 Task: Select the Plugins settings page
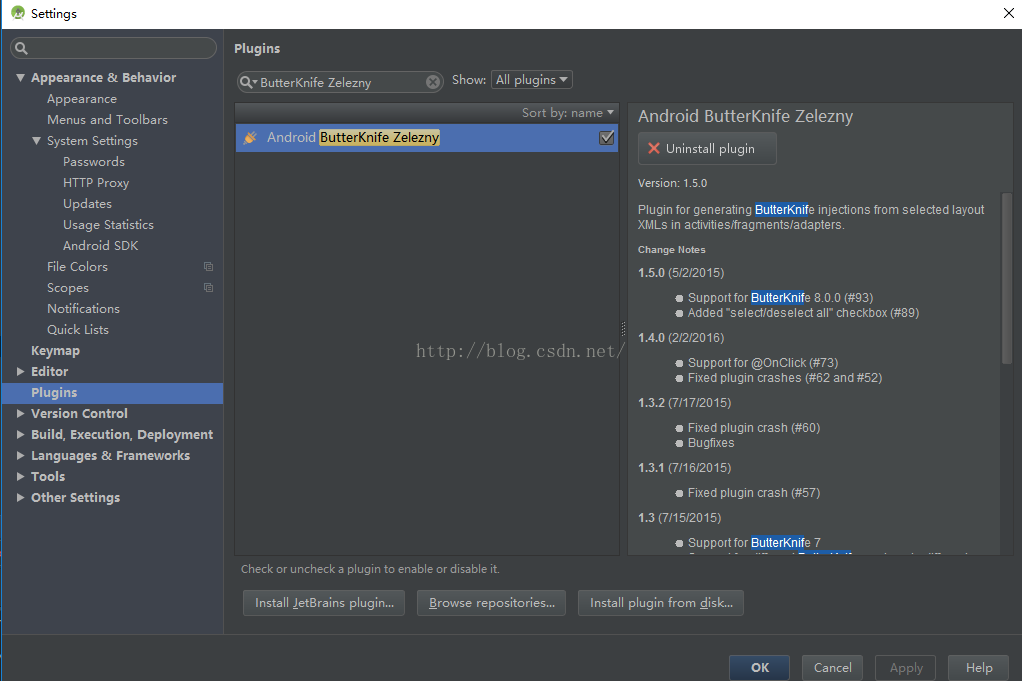[x=112, y=392]
